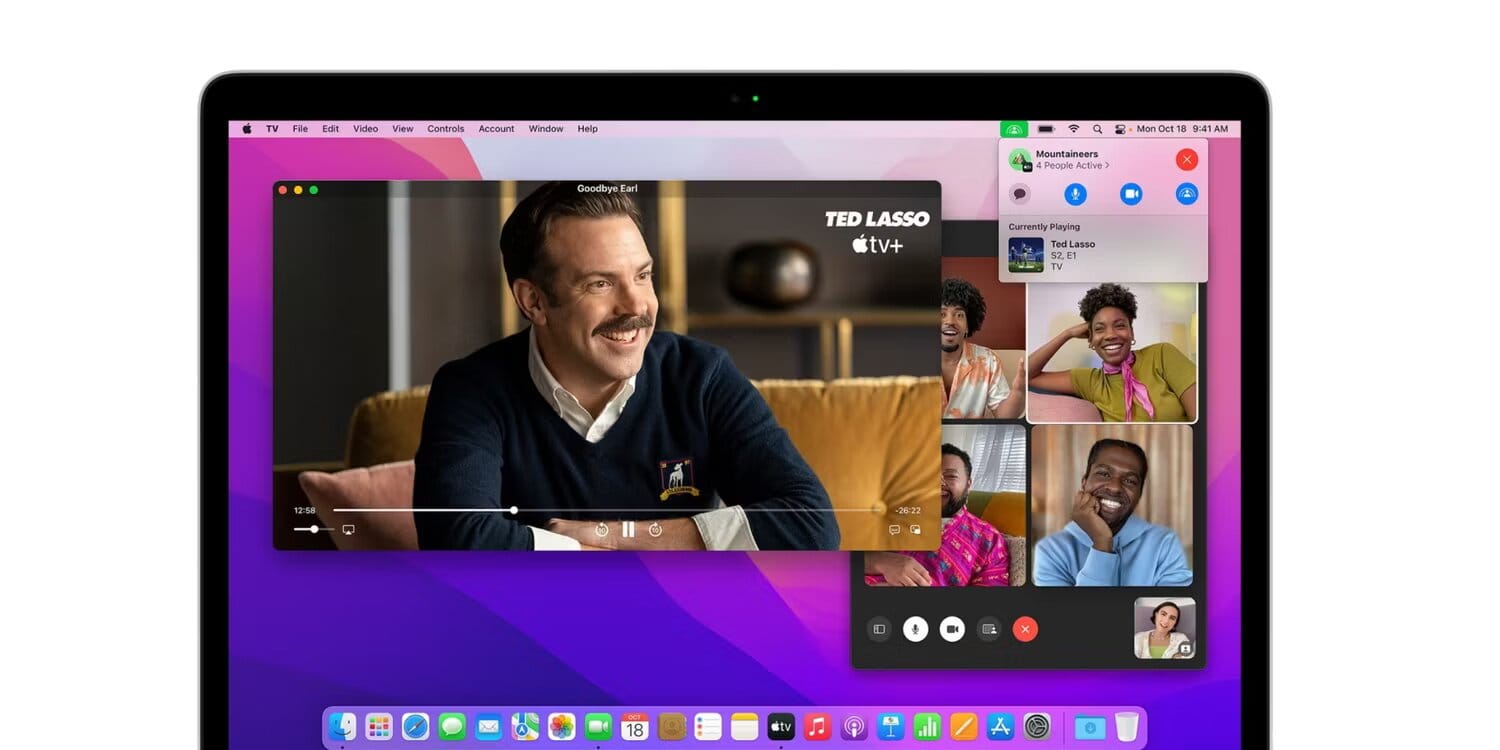Pause Ted Lasso playback
This screenshot has height=750, width=1500.
point(627,529)
